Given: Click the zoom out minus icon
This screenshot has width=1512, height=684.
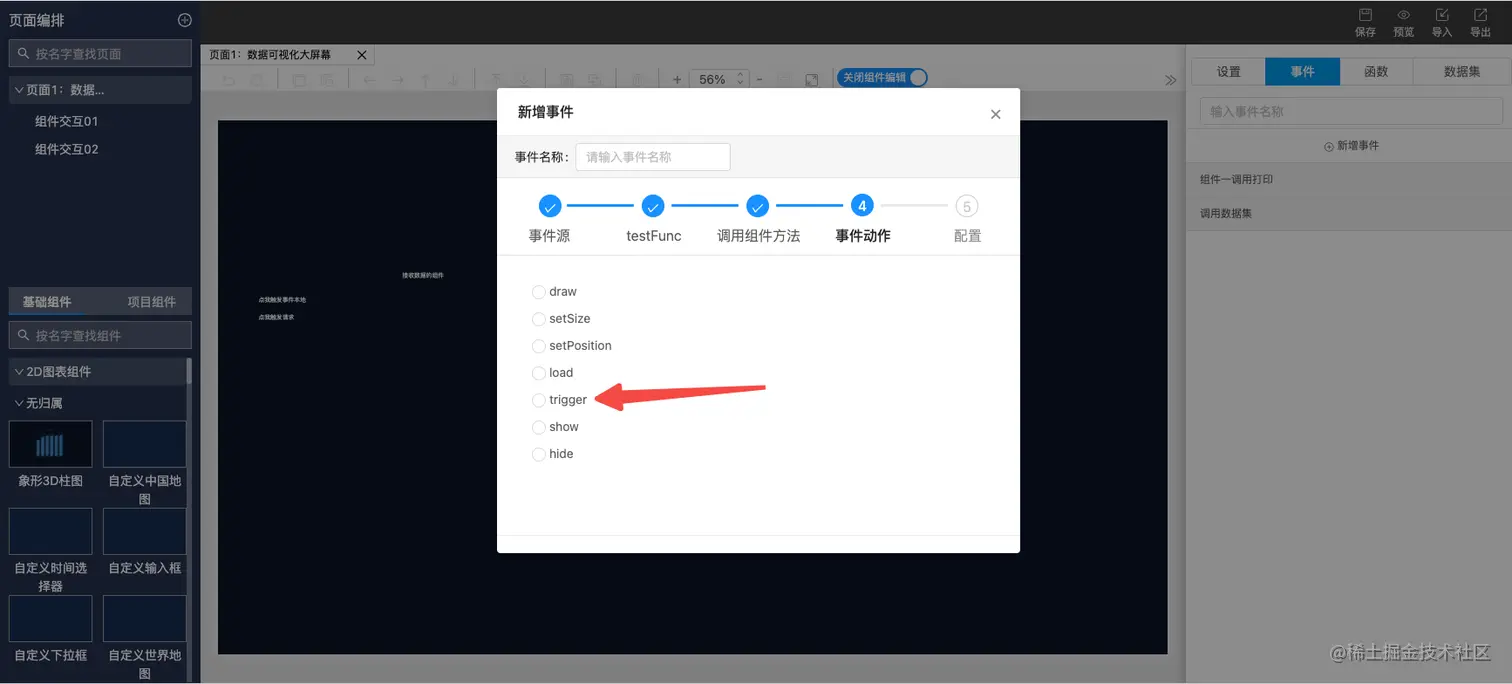Looking at the screenshot, I should pyautogui.click(x=760, y=79).
